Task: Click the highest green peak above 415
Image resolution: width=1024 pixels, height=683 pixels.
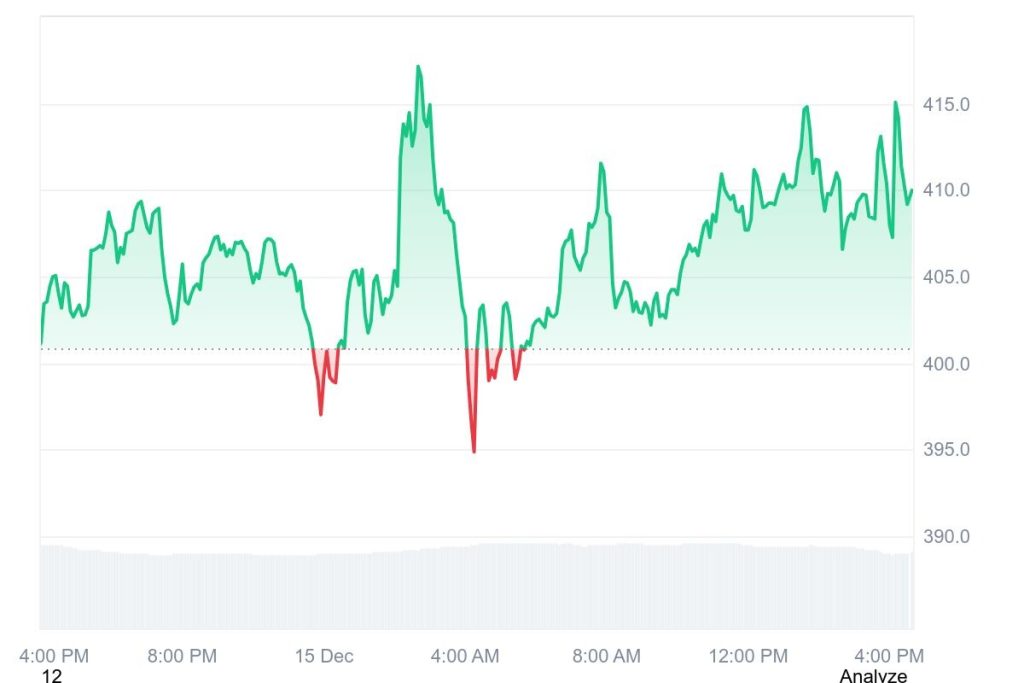Action: tap(418, 67)
